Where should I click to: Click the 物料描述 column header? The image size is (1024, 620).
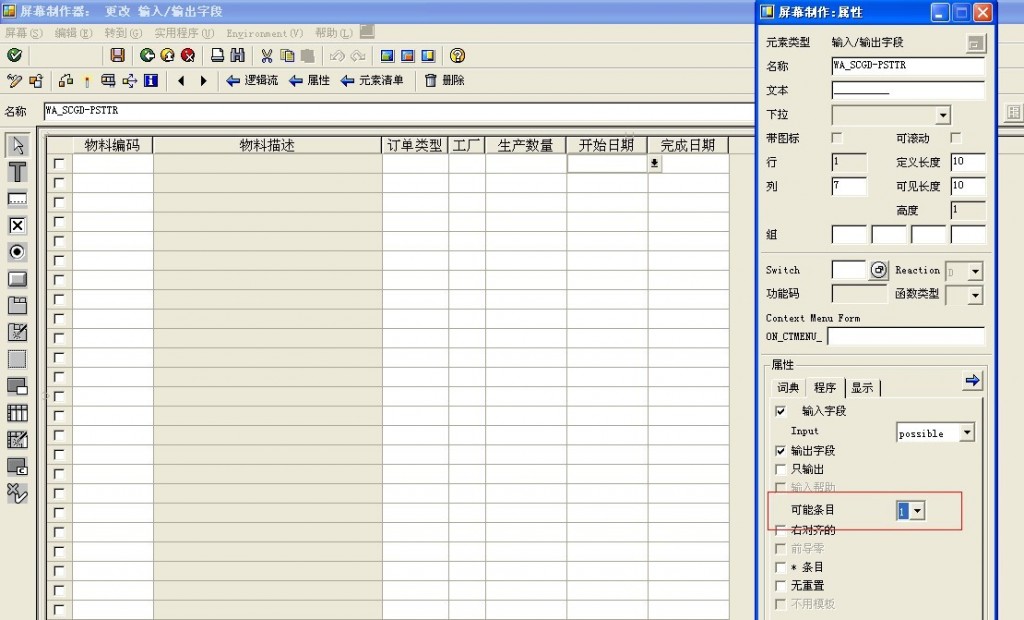click(x=267, y=145)
